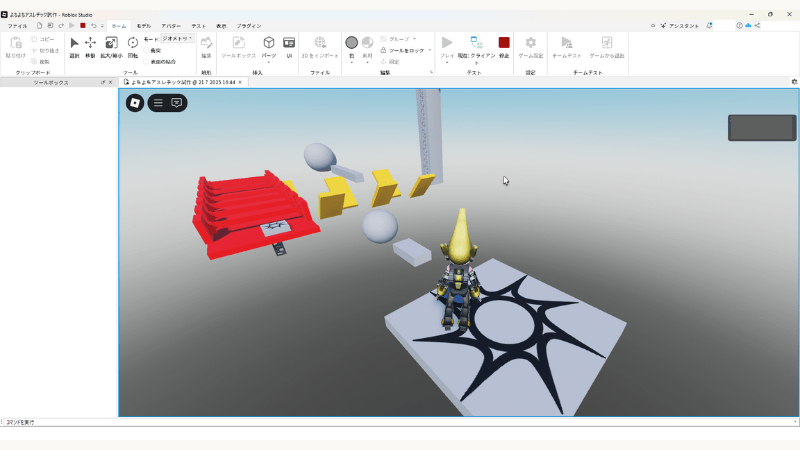Click the ツールをロック lock button
The image size is (800, 450).
point(402,51)
